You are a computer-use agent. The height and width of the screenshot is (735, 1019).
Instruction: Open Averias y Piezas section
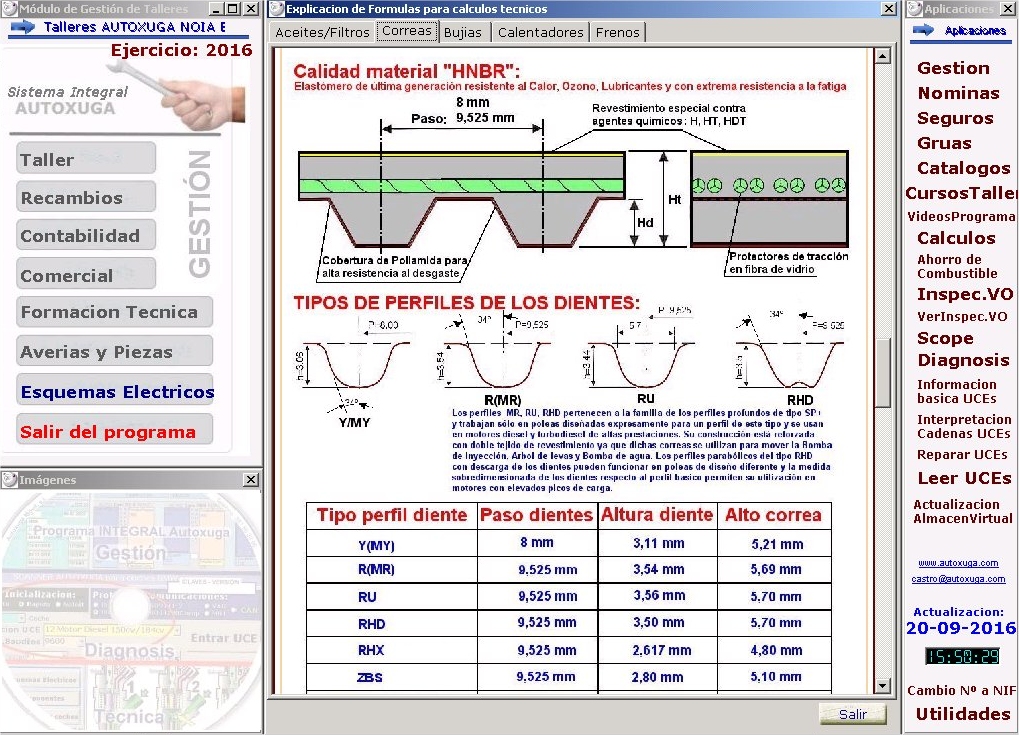114,351
